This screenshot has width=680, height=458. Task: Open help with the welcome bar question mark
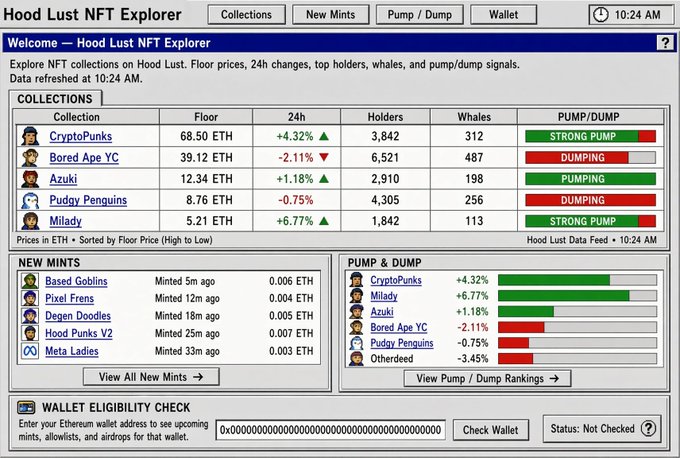[x=665, y=43]
